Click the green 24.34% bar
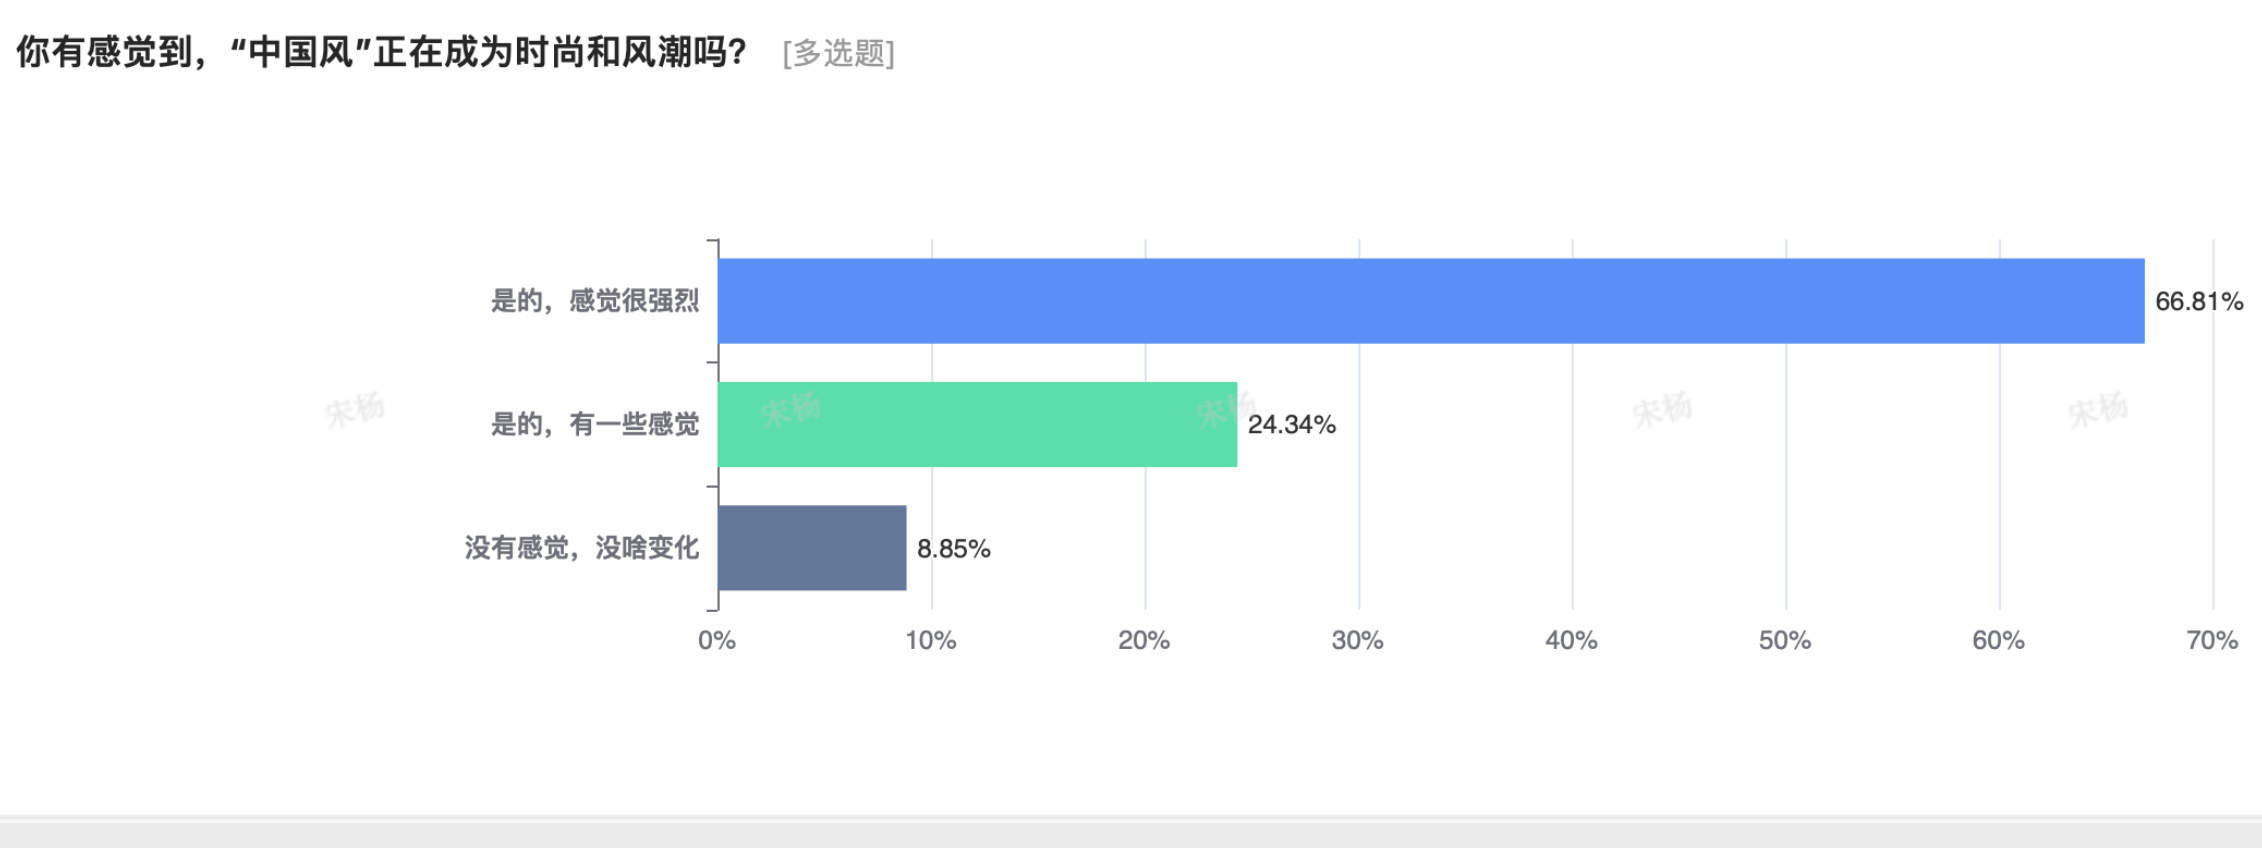This screenshot has width=2262, height=848. 977,424
